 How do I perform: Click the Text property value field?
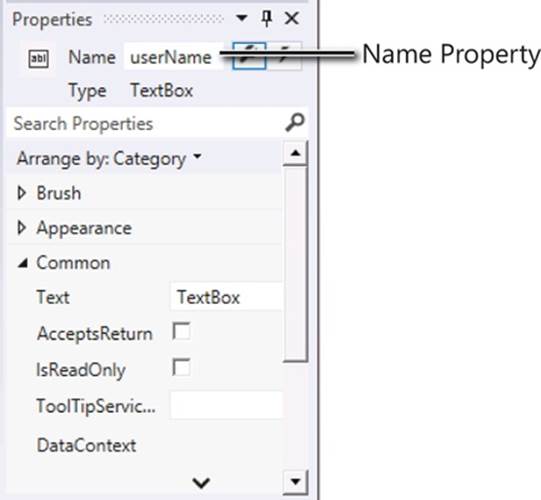pos(226,297)
